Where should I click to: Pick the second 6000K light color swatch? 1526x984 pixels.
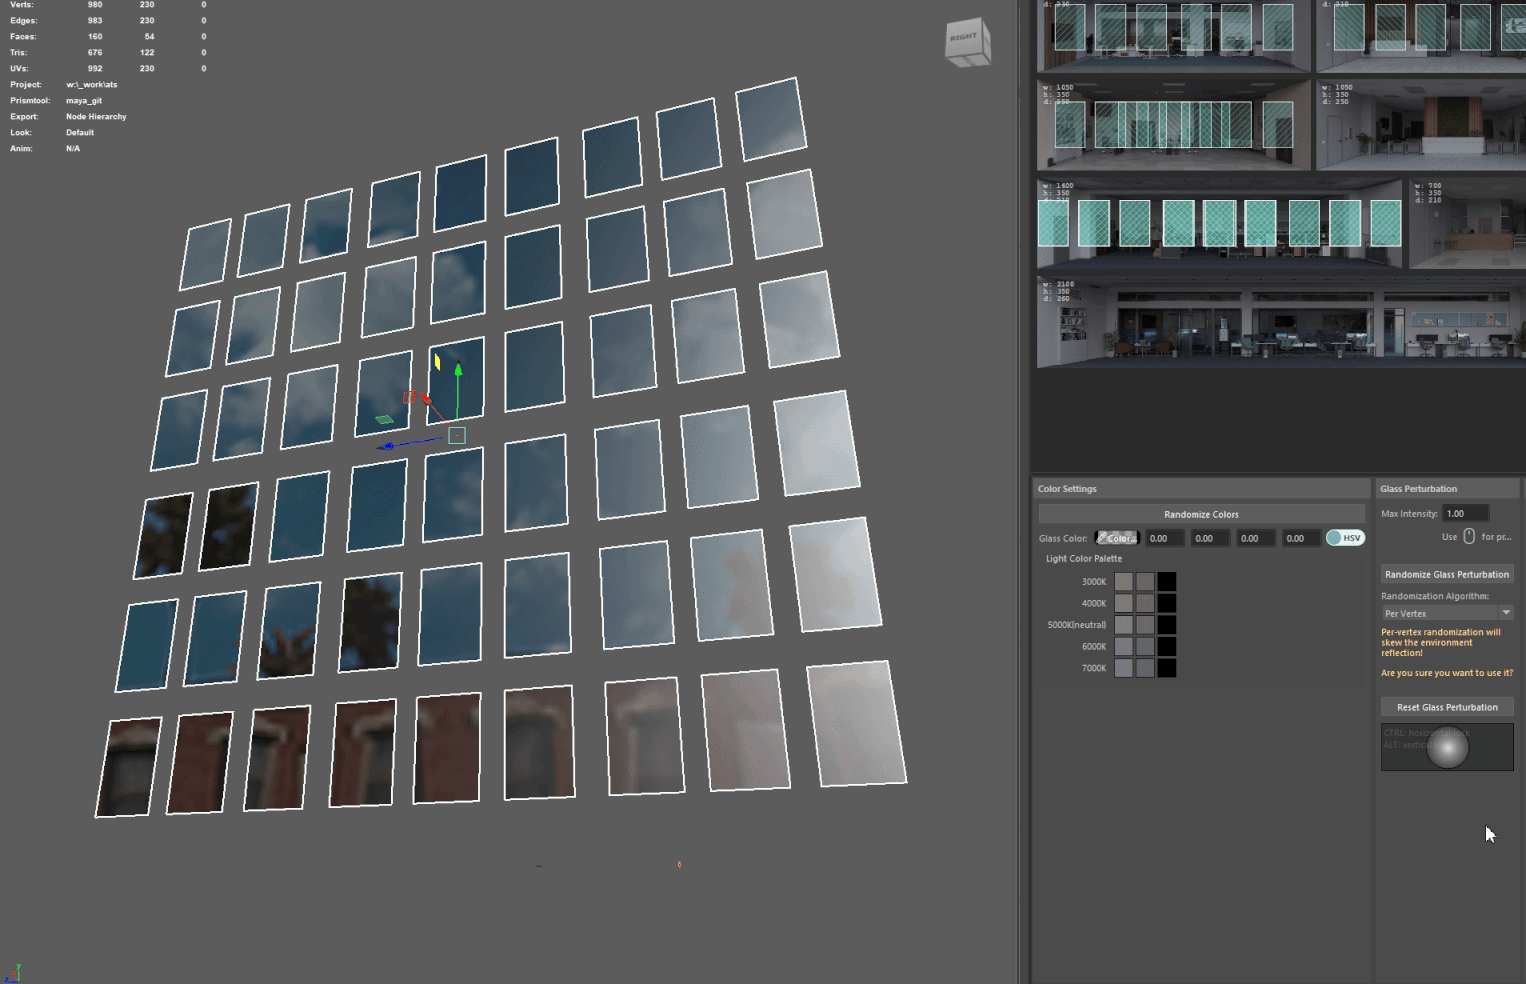[x=1145, y=647]
